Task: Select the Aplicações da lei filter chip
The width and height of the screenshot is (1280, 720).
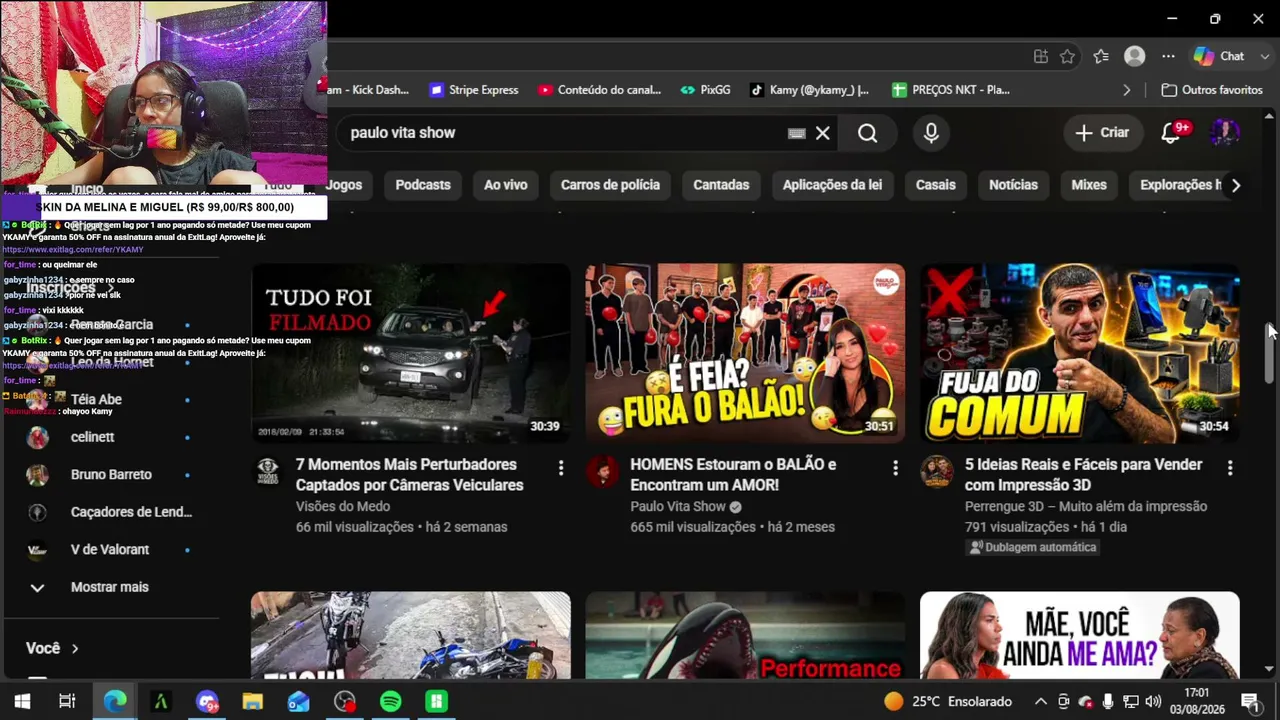Action: tap(832, 185)
